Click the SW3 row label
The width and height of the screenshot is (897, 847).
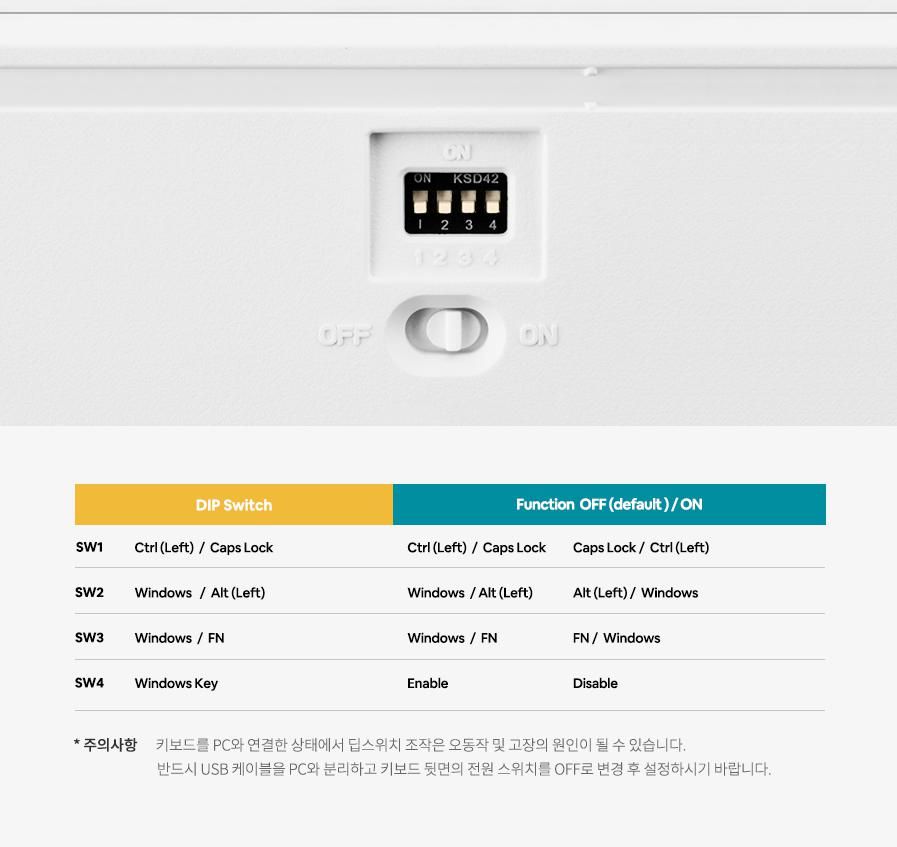click(x=89, y=637)
